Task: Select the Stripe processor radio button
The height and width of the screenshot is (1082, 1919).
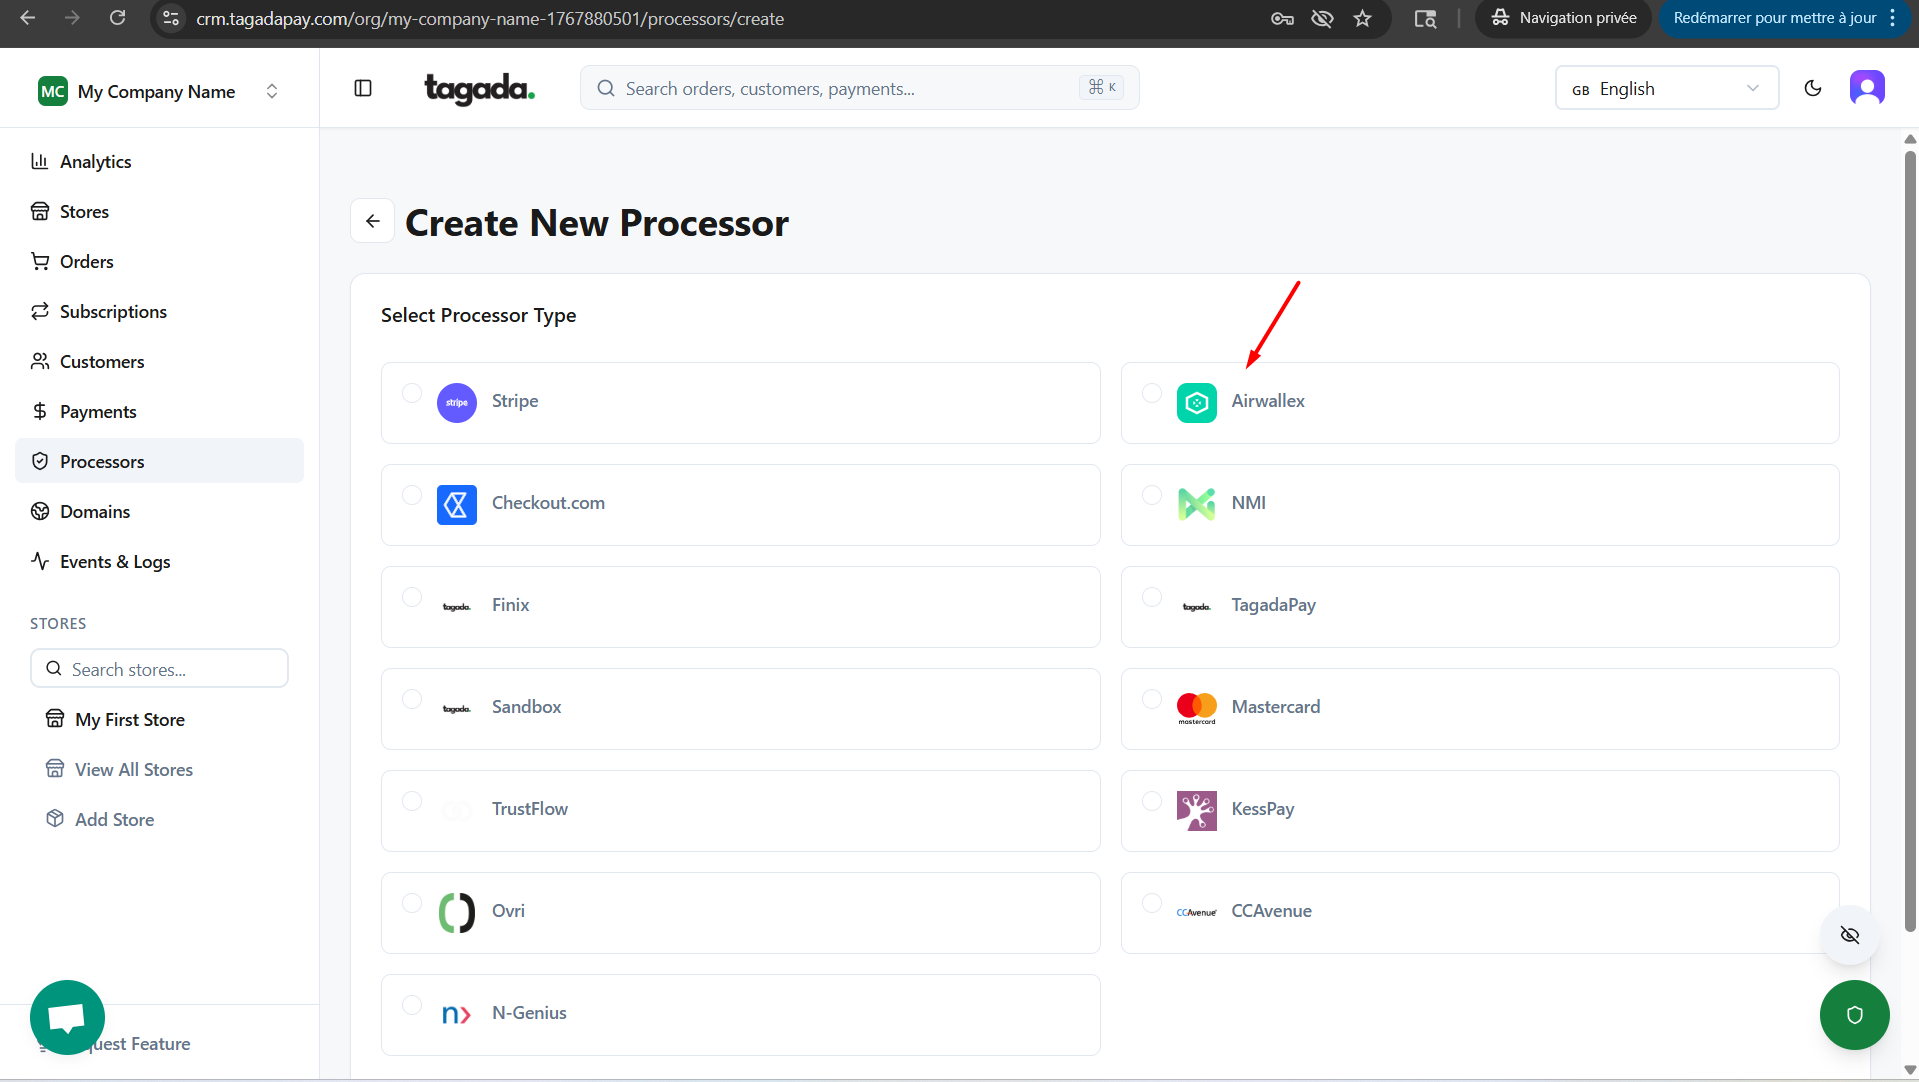Action: 412,393
